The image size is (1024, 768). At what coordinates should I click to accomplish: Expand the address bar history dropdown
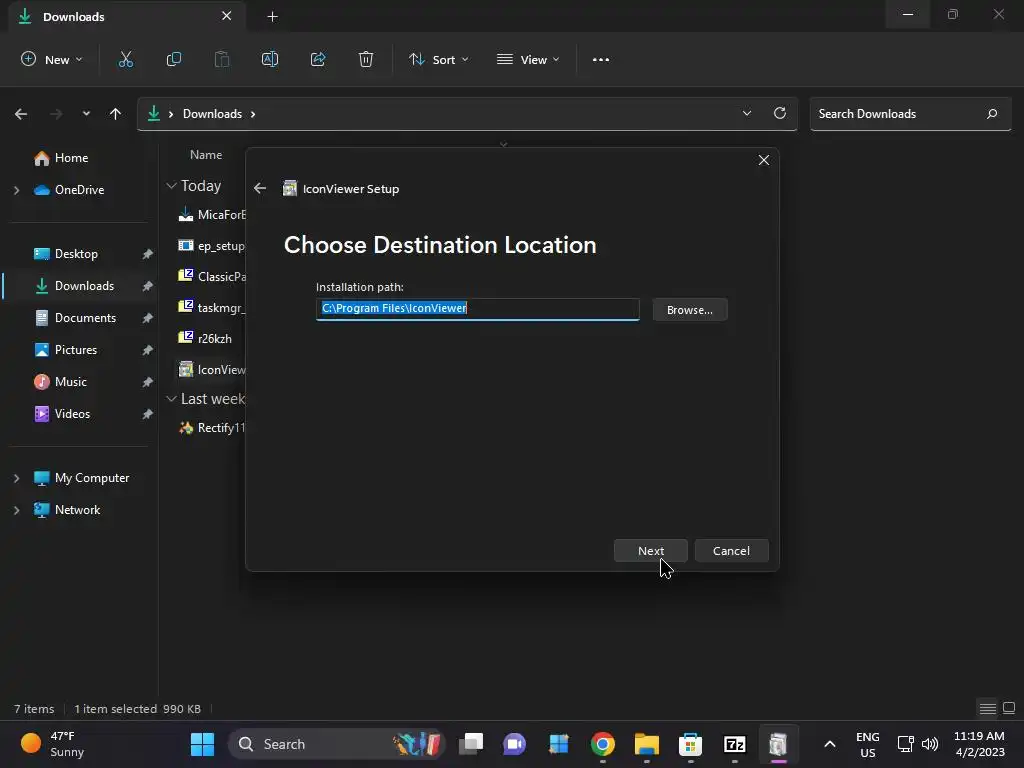pos(747,113)
